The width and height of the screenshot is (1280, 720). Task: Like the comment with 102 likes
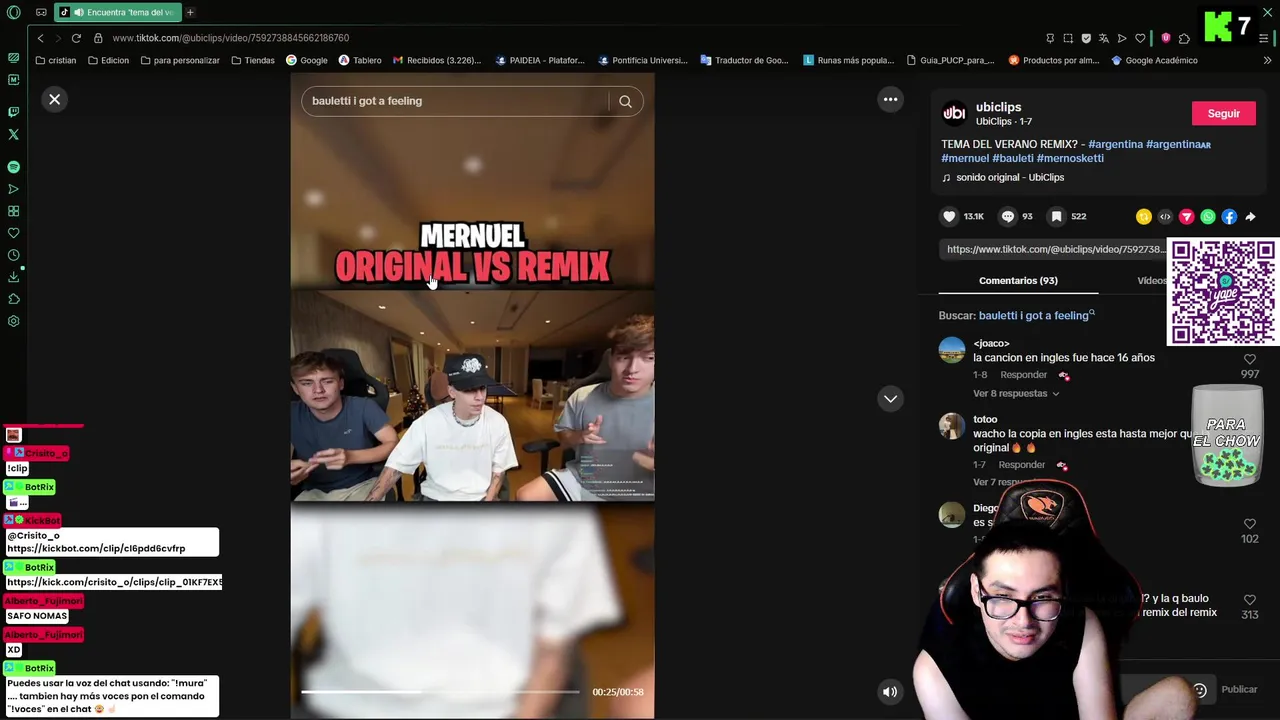[x=1249, y=524]
